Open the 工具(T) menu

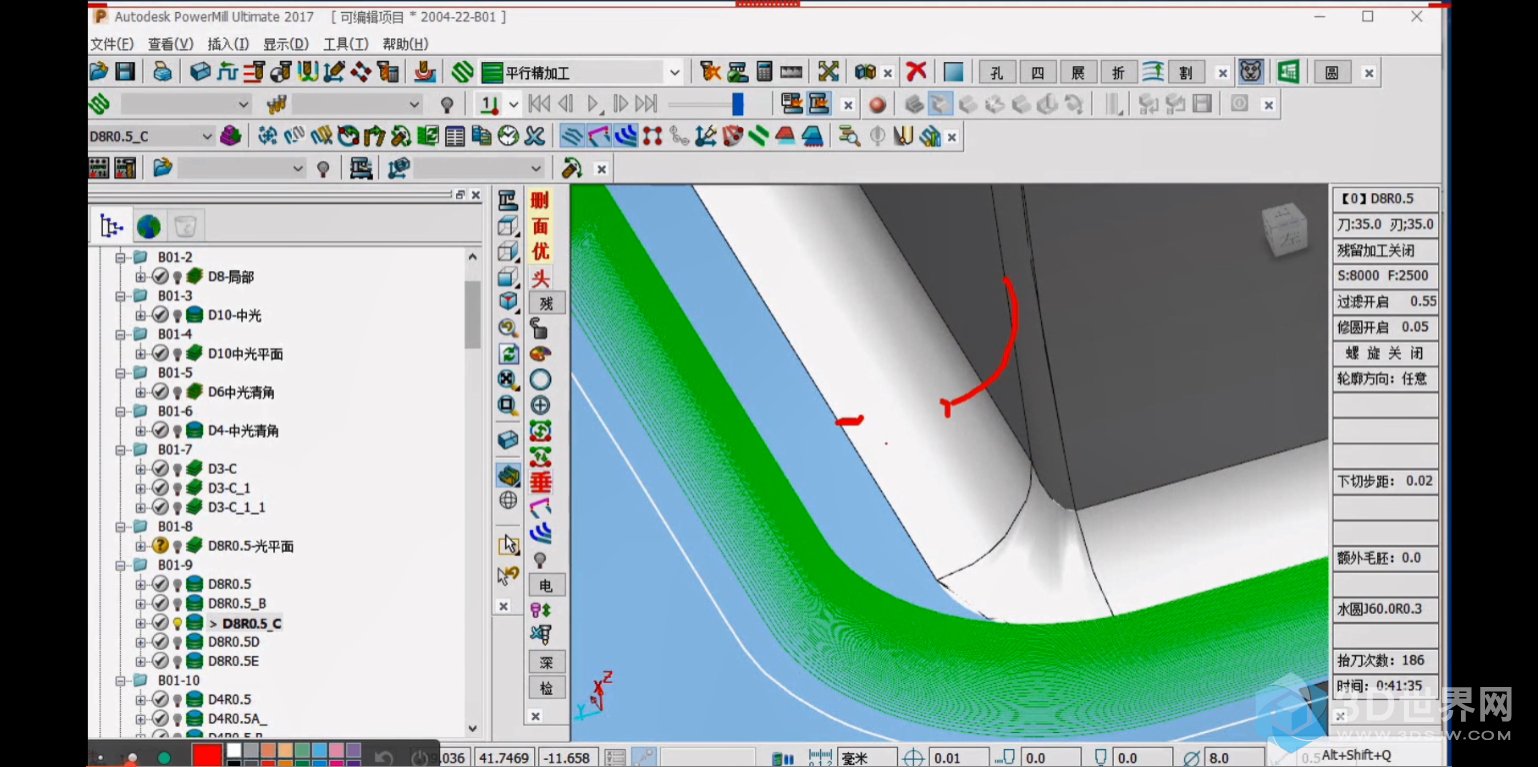pyautogui.click(x=345, y=44)
